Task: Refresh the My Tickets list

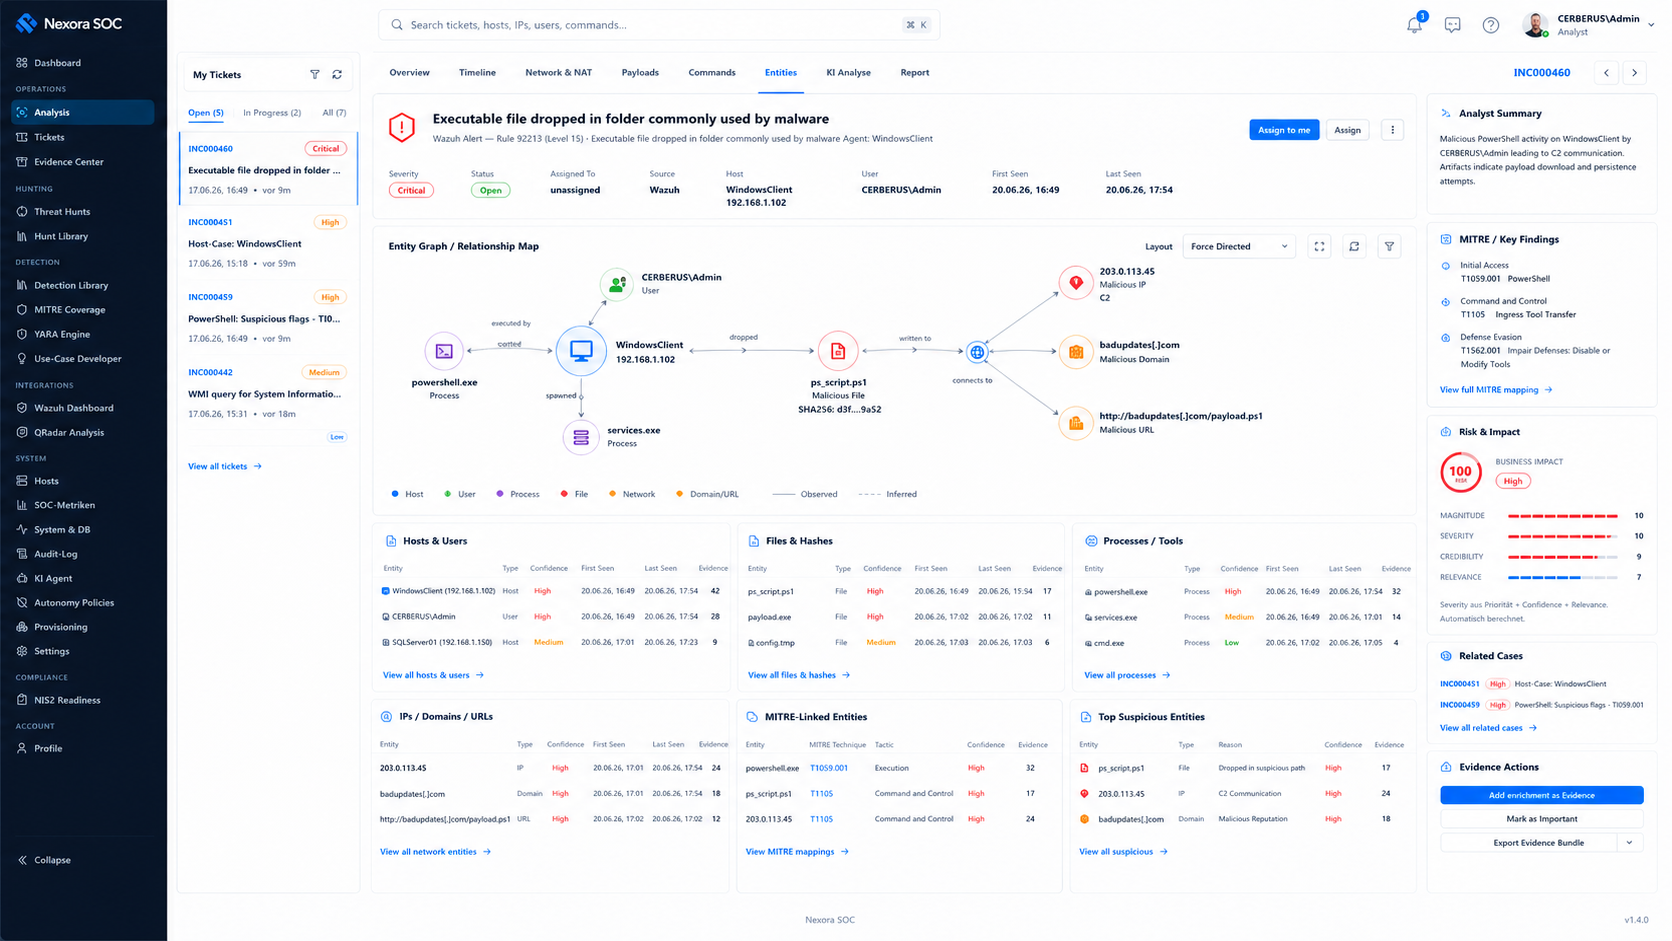Action: point(338,75)
